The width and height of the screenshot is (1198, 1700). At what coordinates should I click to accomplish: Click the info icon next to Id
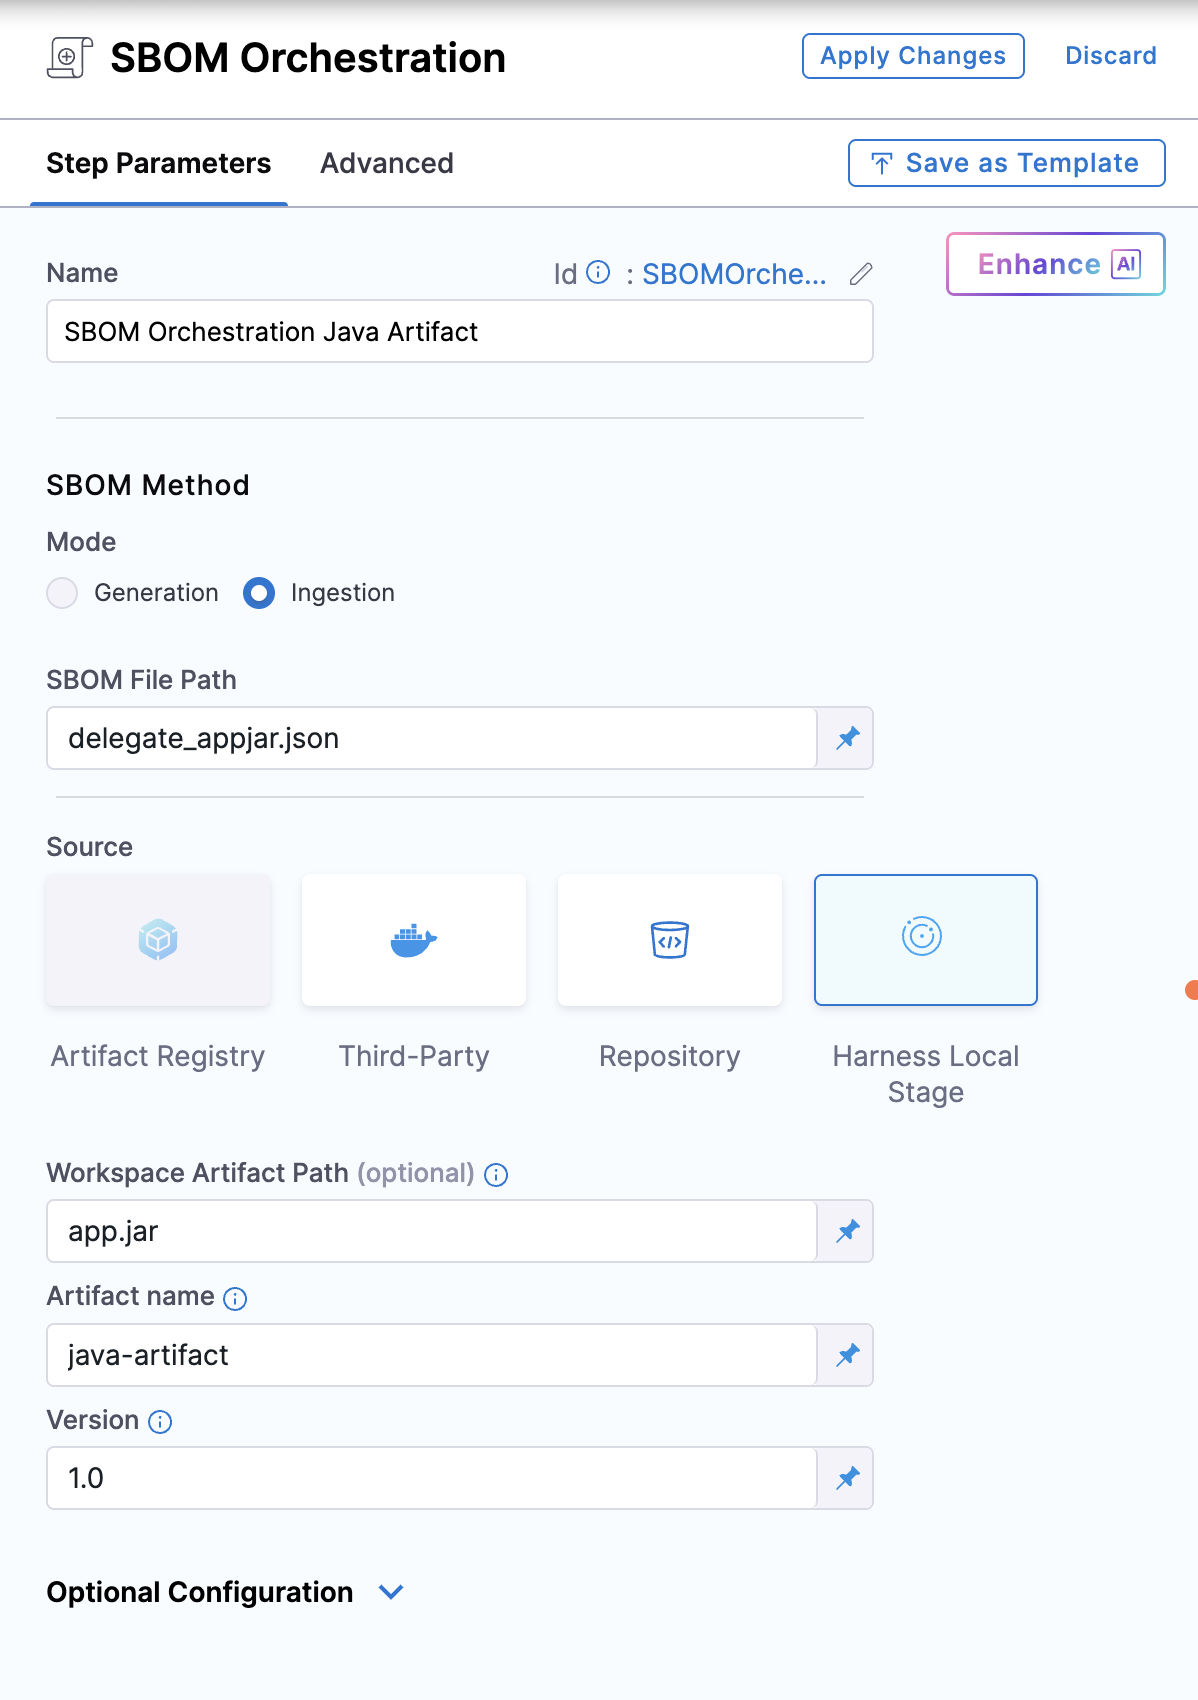coord(598,273)
